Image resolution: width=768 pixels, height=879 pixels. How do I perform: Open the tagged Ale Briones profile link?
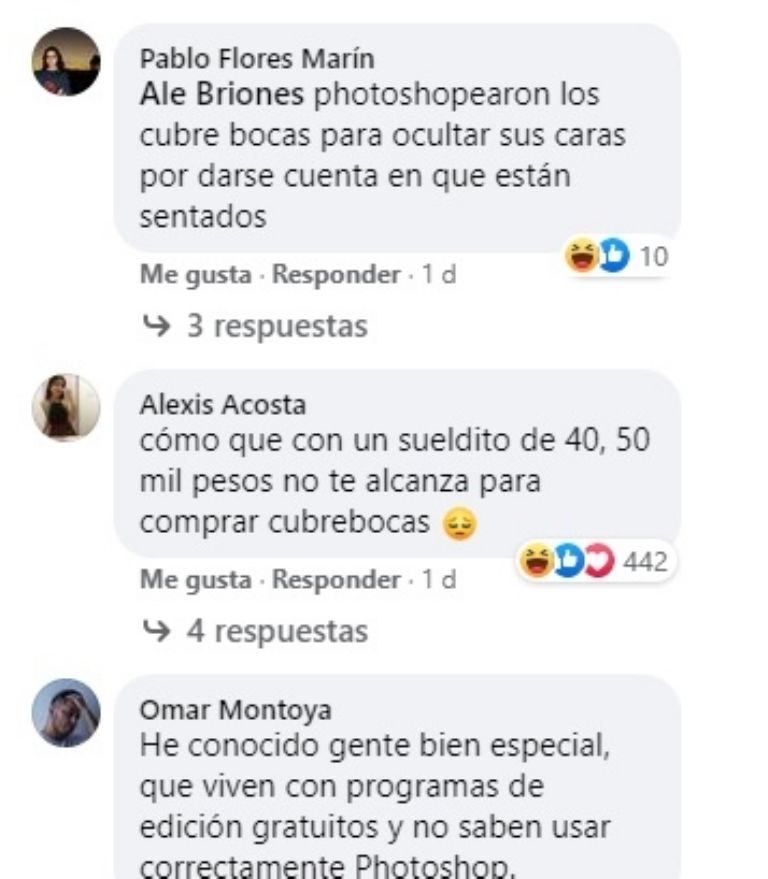pos(221,94)
